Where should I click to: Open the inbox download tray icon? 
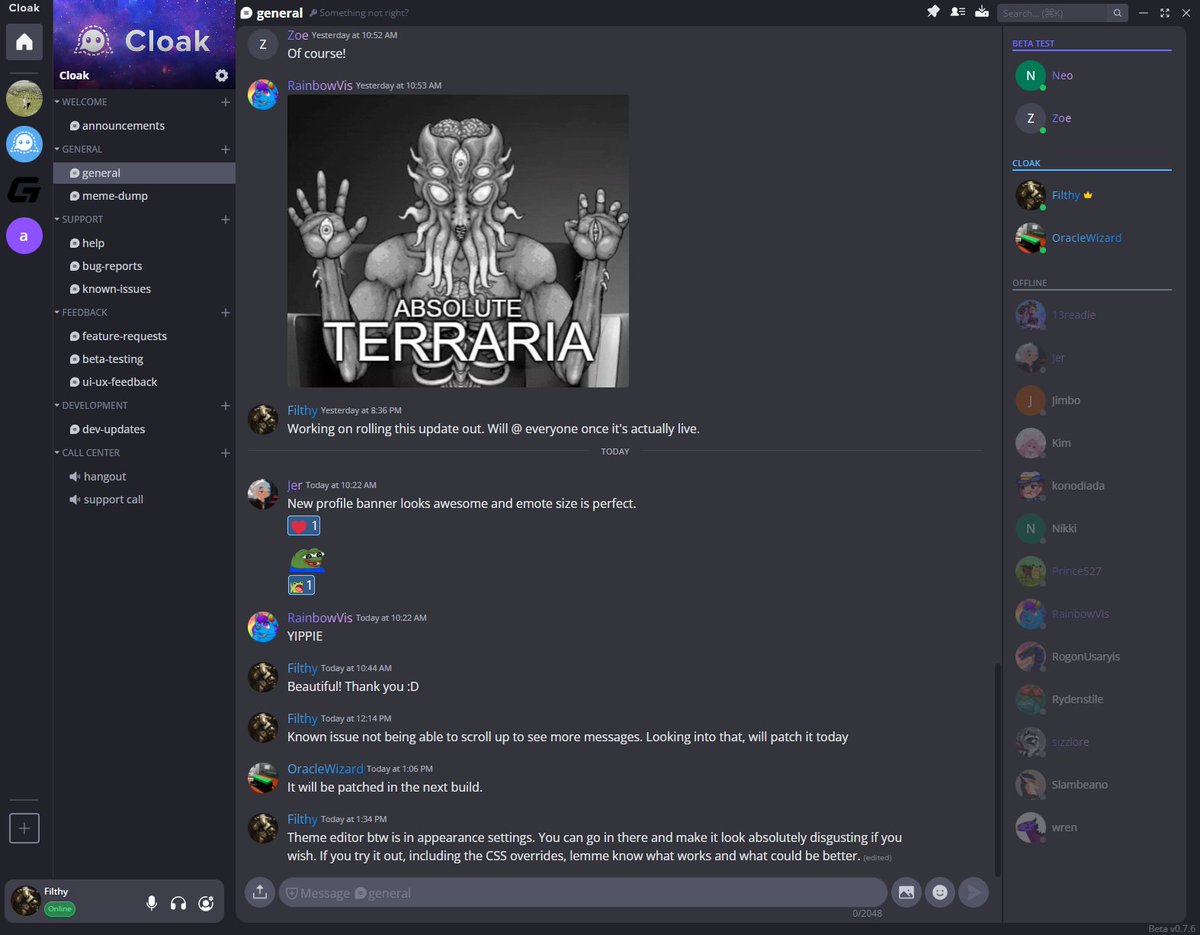[982, 12]
